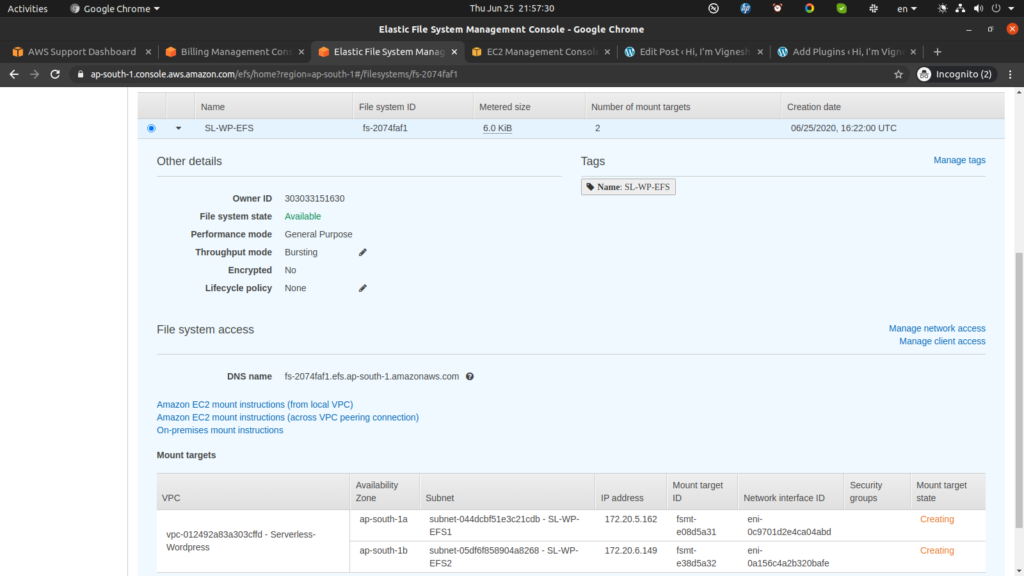Open a new browser tab
Screen dimensions: 1024x576
point(937,52)
